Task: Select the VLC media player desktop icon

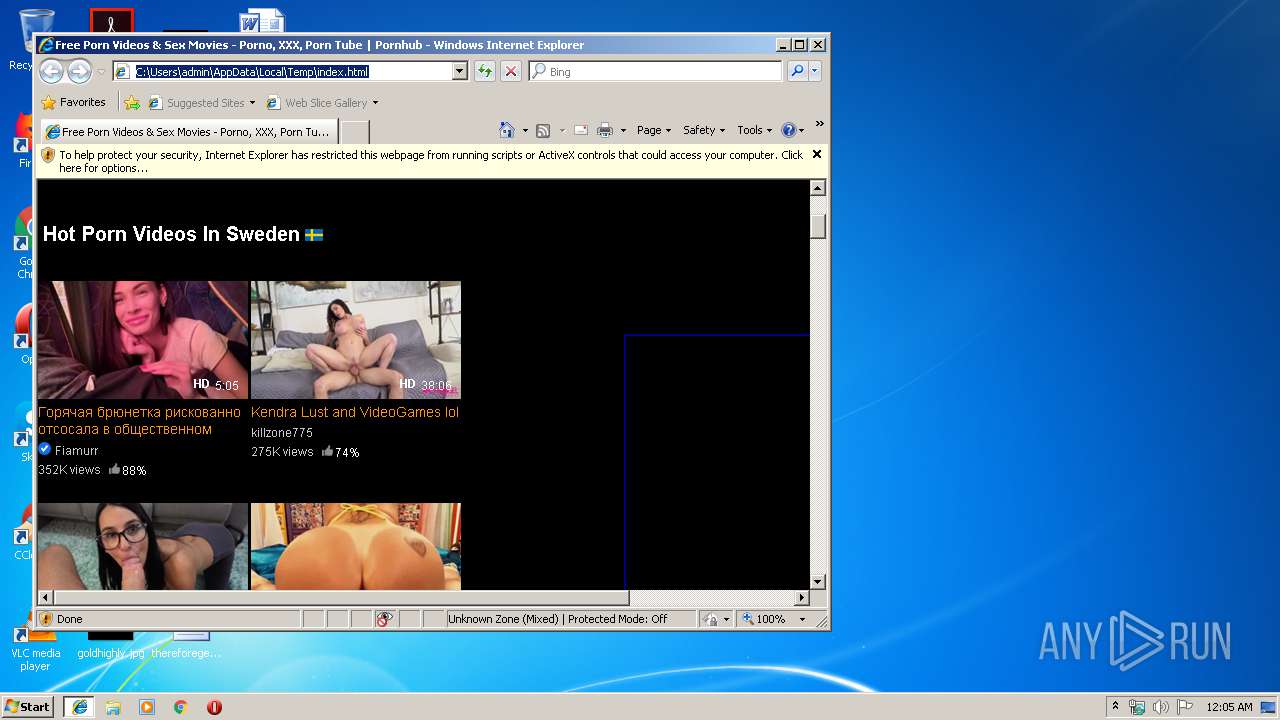Action: coord(35,650)
